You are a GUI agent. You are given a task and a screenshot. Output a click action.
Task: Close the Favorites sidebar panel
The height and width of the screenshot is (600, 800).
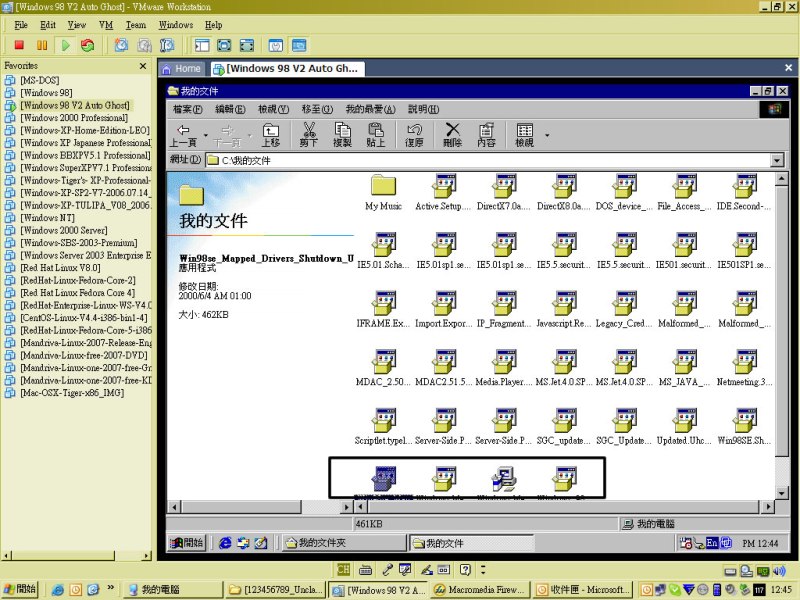click(x=143, y=66)
